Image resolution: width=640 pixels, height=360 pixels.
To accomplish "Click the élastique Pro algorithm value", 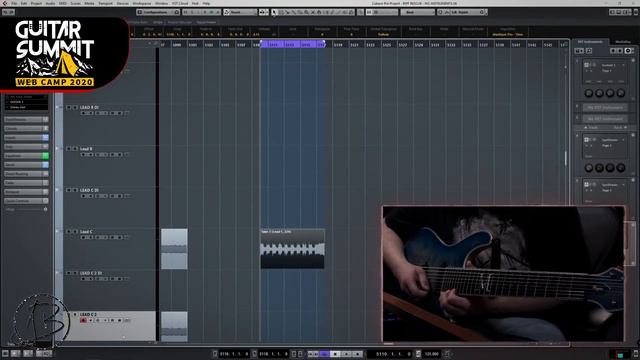I will (x=507, y=35).
